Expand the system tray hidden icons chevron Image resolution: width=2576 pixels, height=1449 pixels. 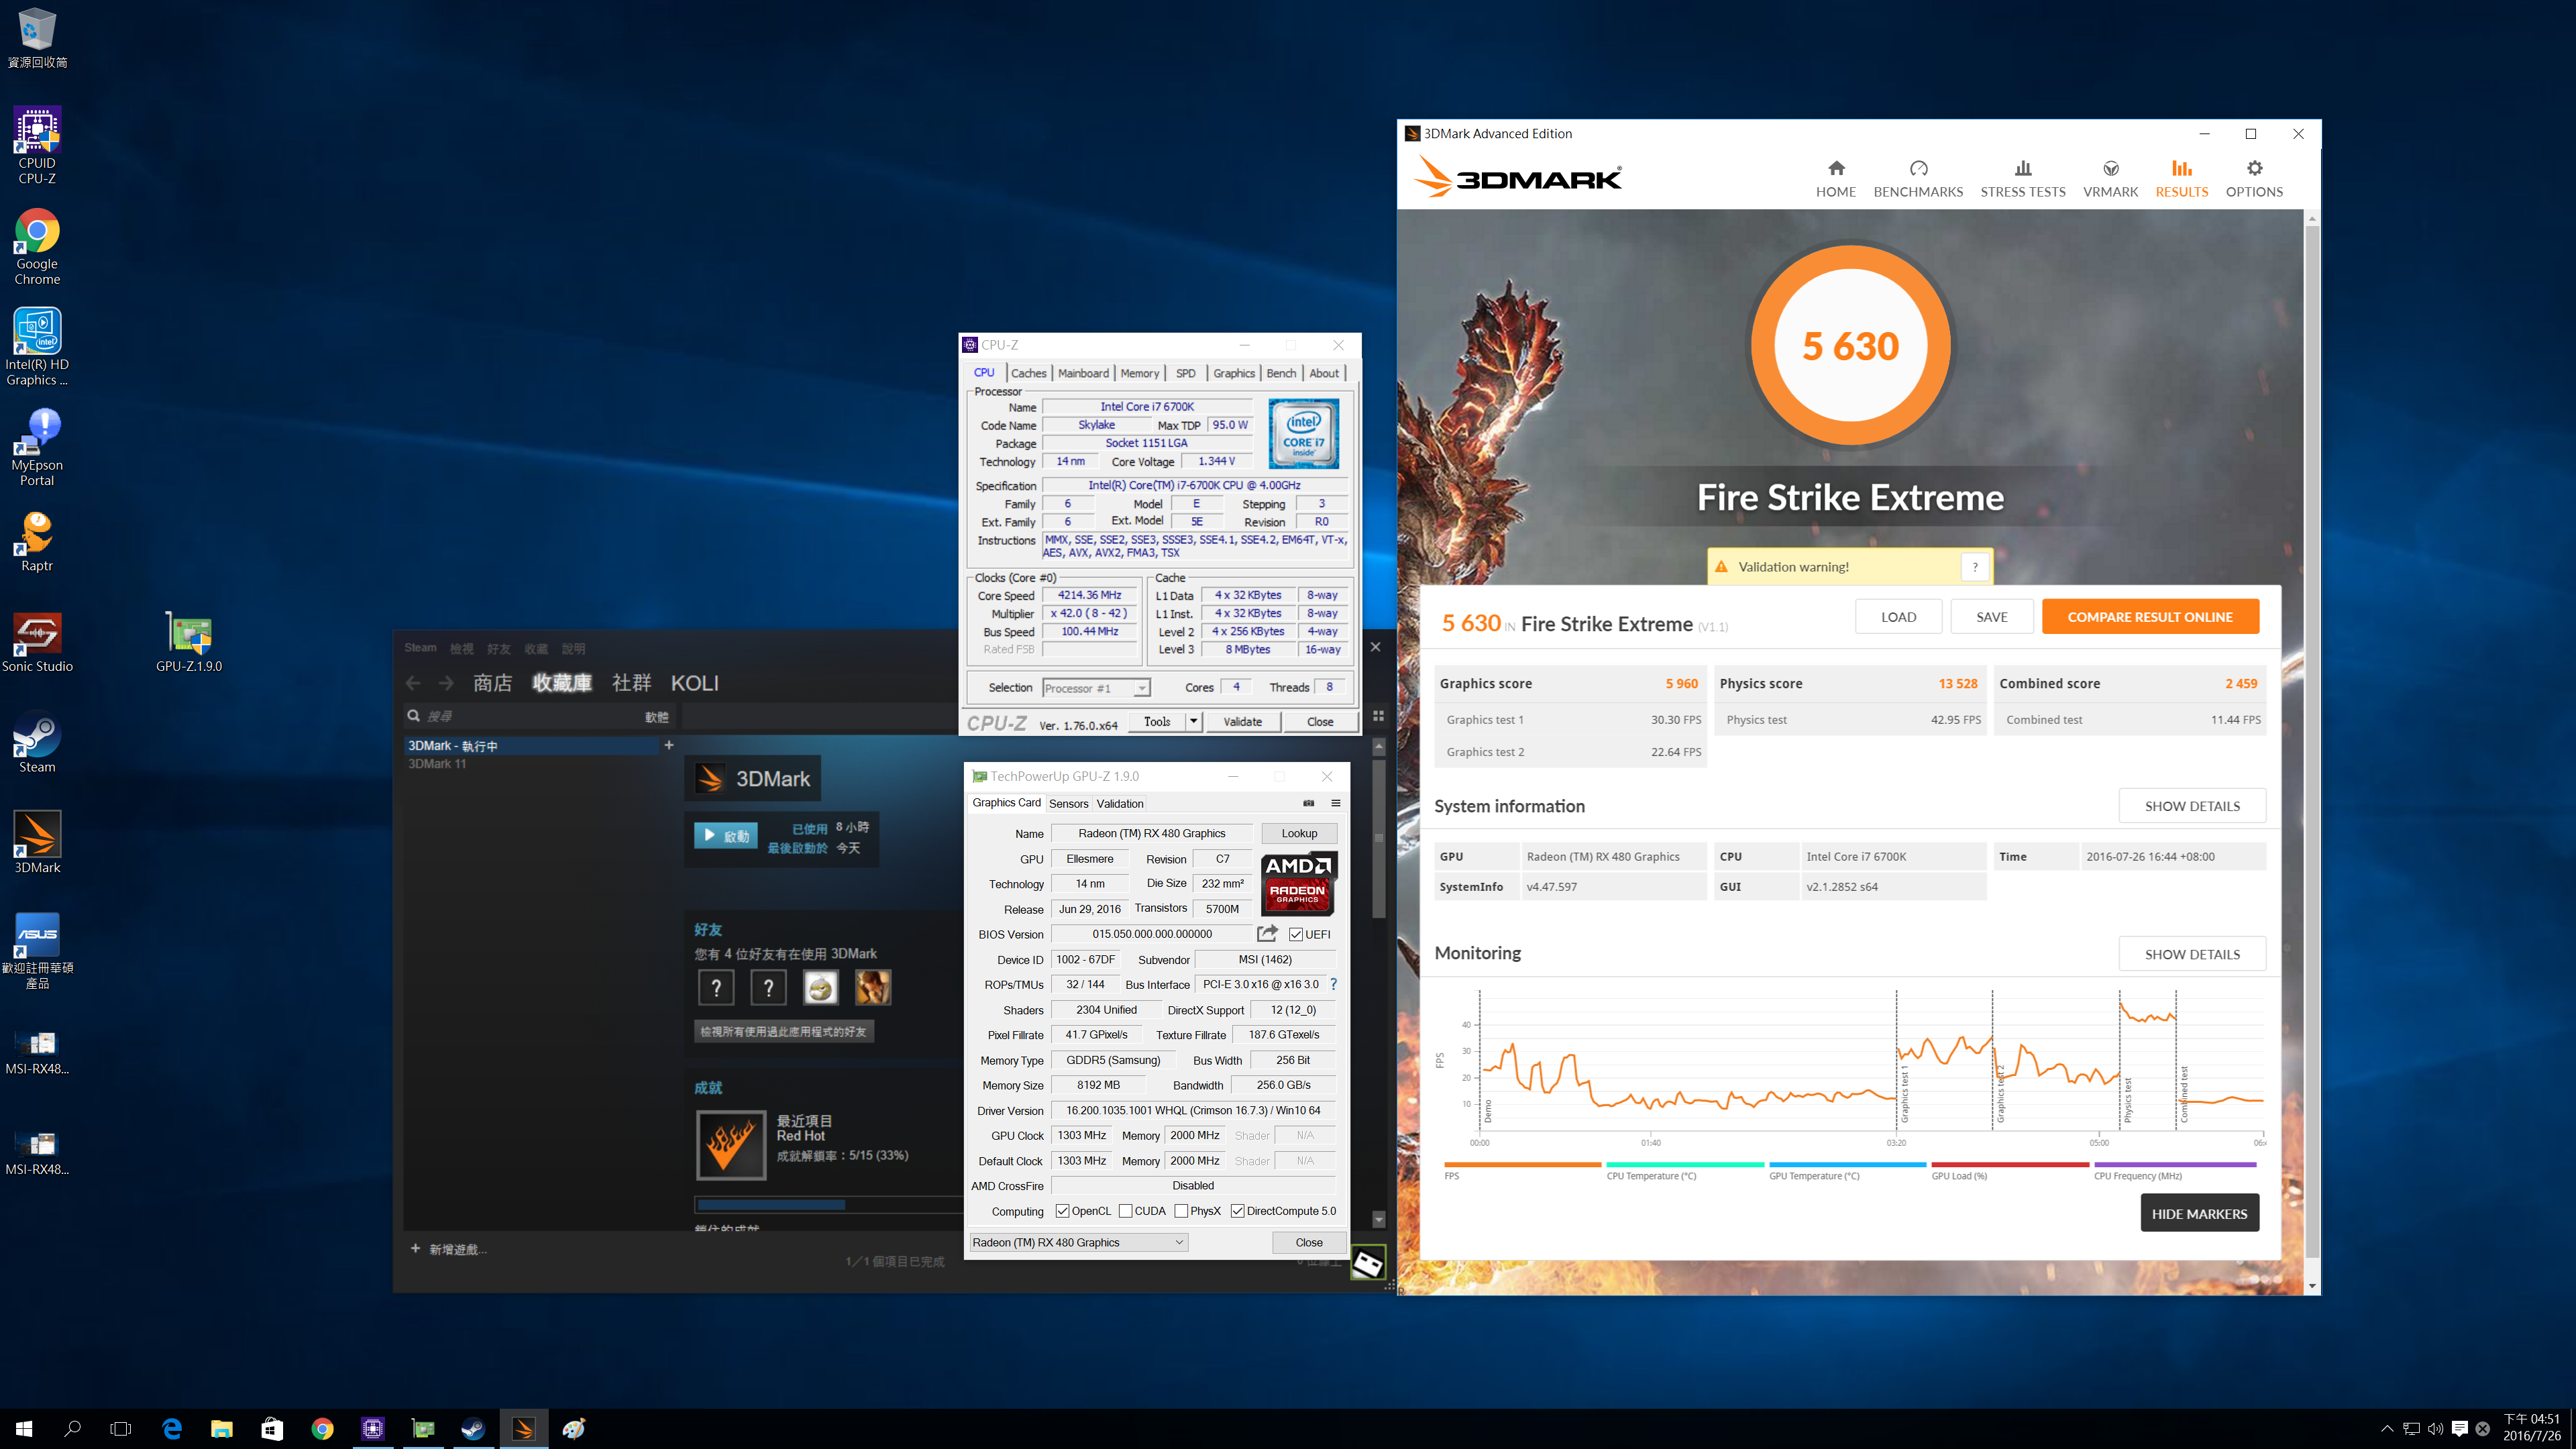tap(2387, 1429)
